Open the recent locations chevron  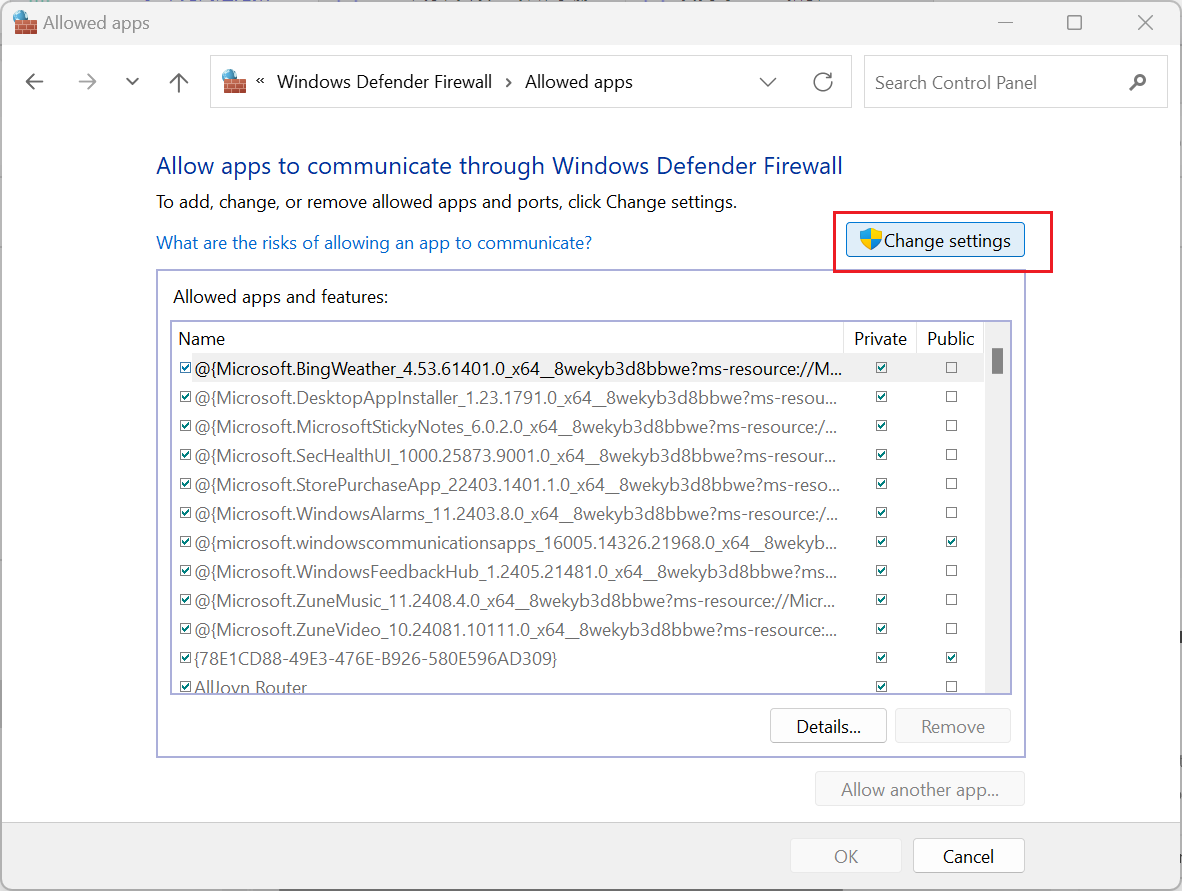[x=133, y=81]
